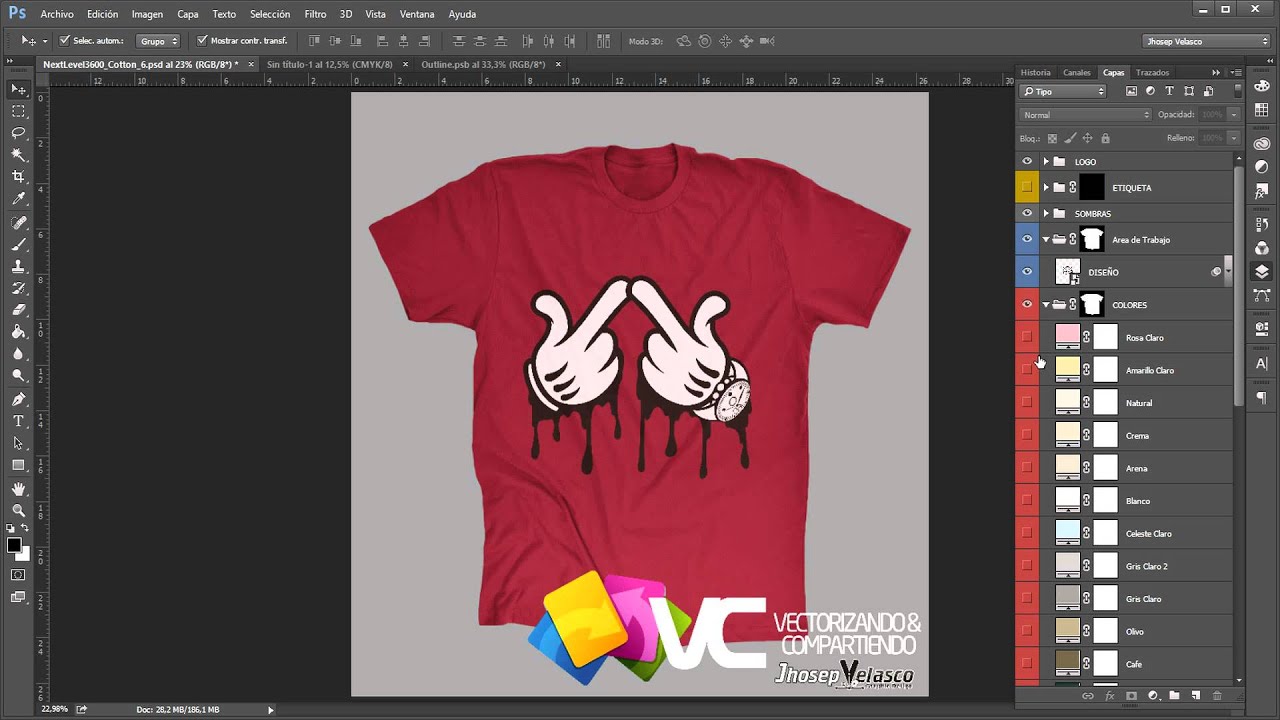1280x720 pixels.
Task: Switch to the Canales tab
Action: [x=1077, y=72]
